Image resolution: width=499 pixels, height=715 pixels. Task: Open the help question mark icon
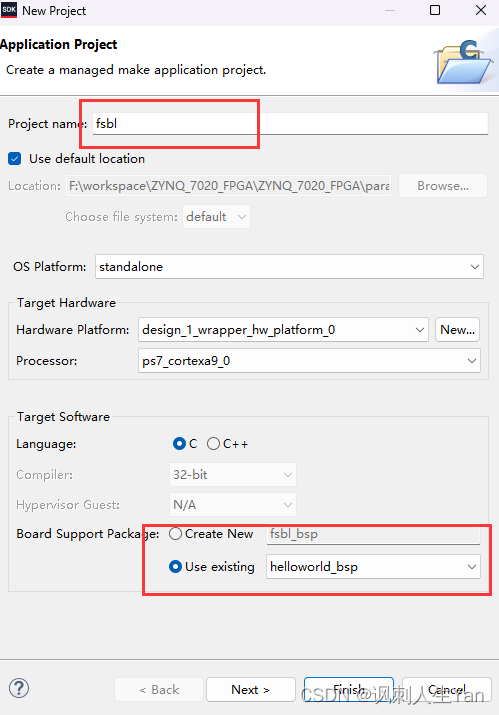click(19, 689)
